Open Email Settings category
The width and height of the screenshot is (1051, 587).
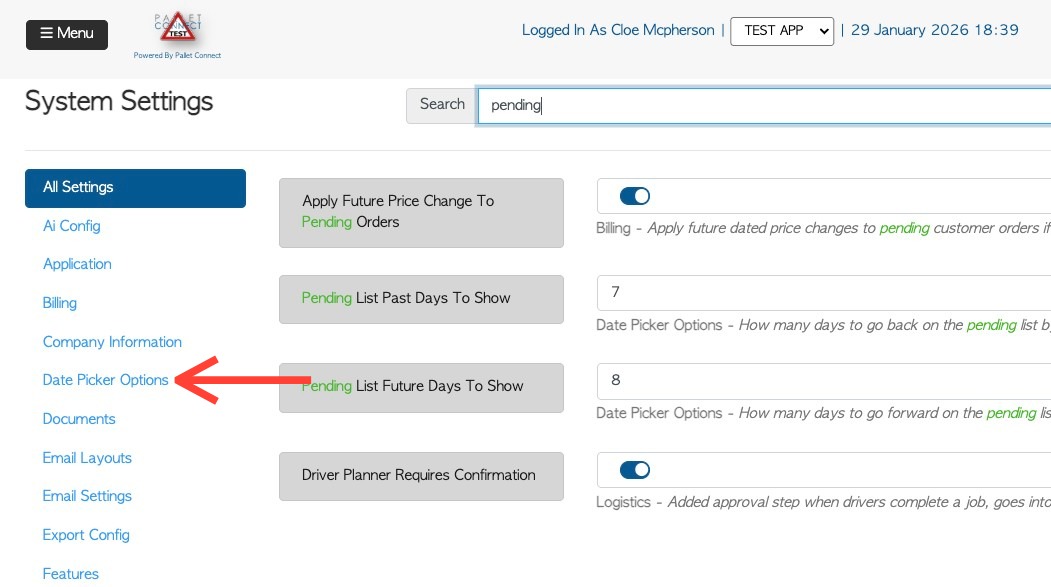[x=87, y=496]
